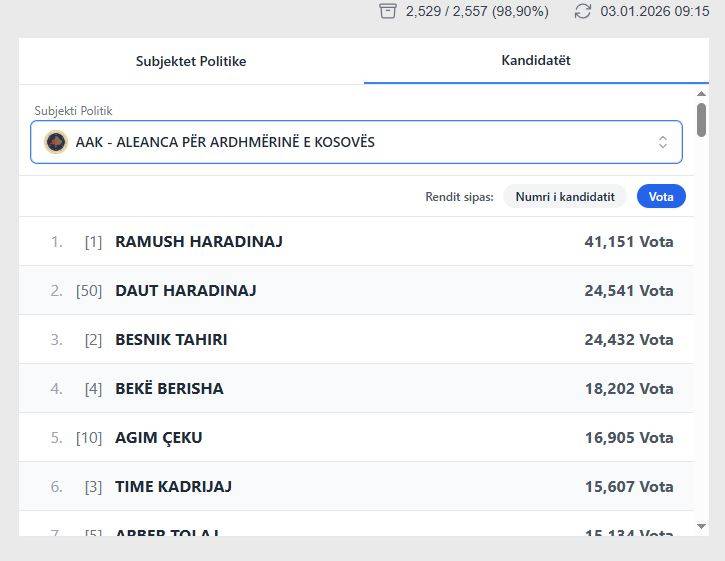Click the refresh timestamp icon

[x=583, y=11]
